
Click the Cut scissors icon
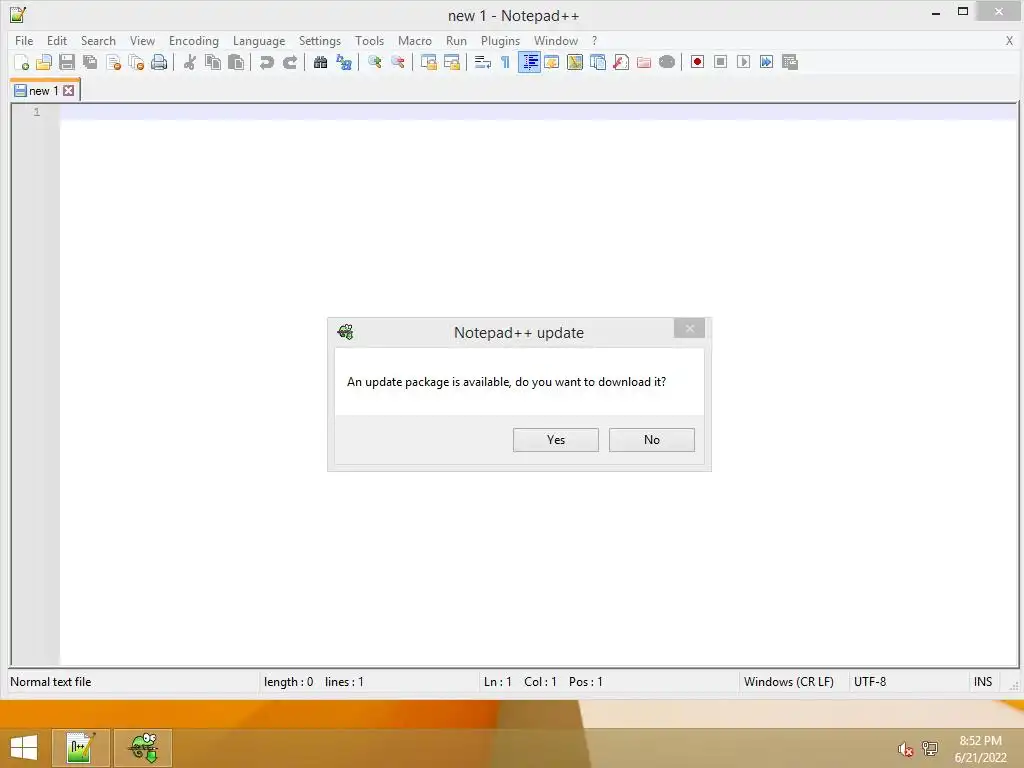[190, 62]
